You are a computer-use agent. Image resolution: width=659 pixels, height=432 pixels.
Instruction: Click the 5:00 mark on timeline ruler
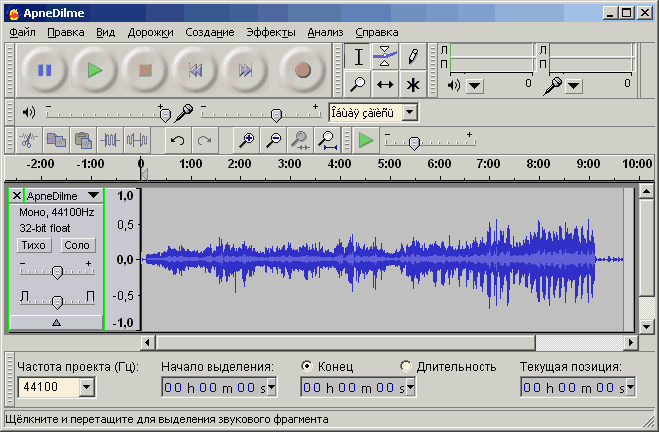click(389, 163)
